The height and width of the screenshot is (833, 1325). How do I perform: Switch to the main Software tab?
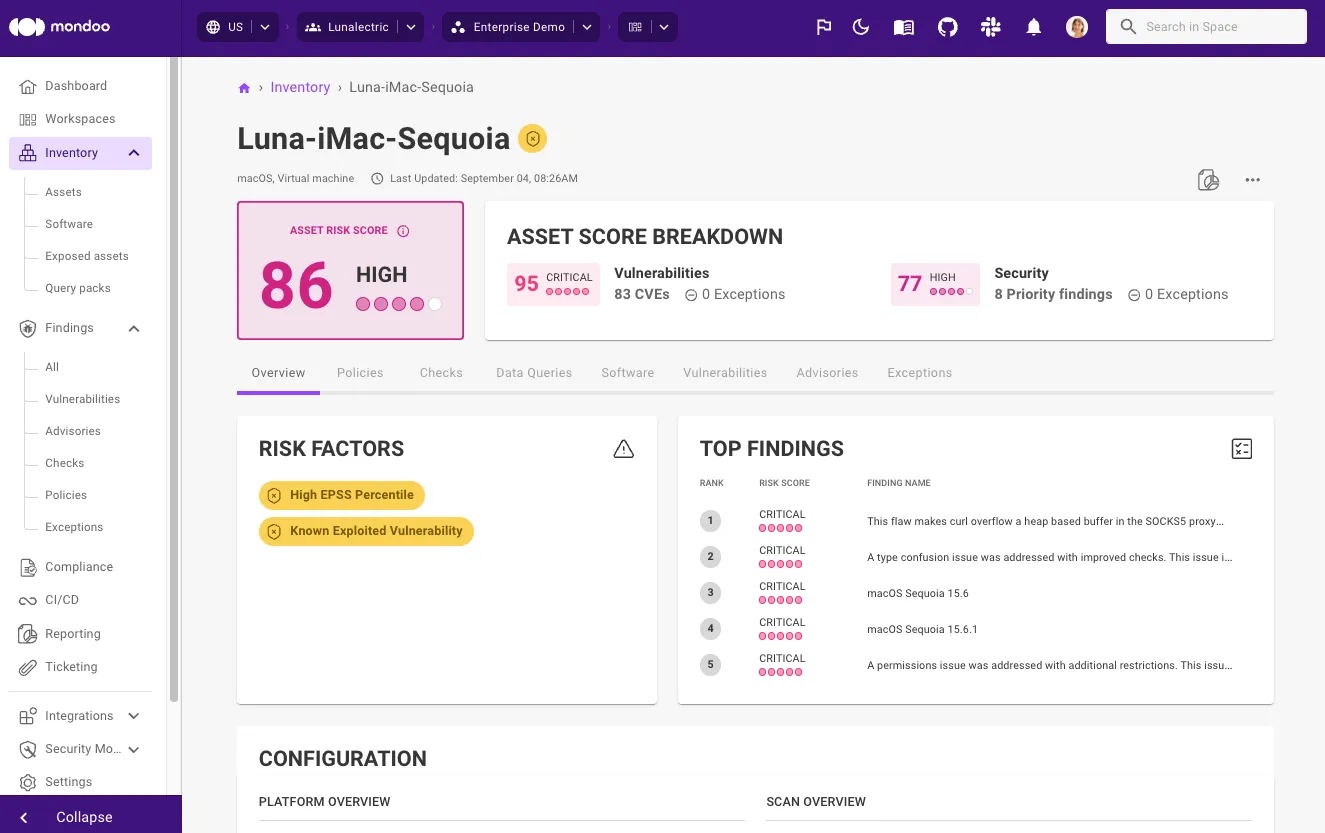click(628, 373)
